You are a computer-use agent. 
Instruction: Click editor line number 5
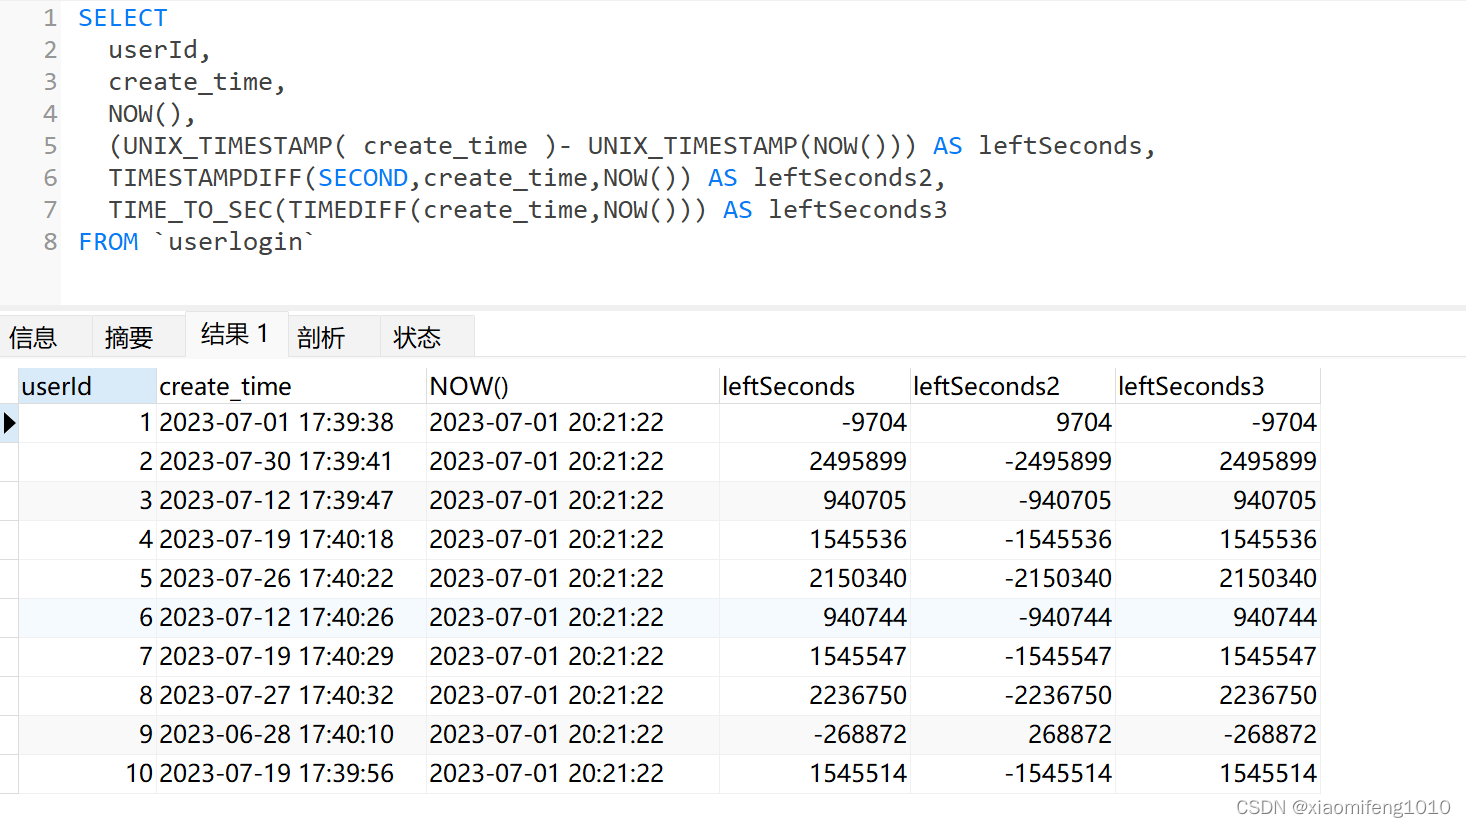[50, 146]
